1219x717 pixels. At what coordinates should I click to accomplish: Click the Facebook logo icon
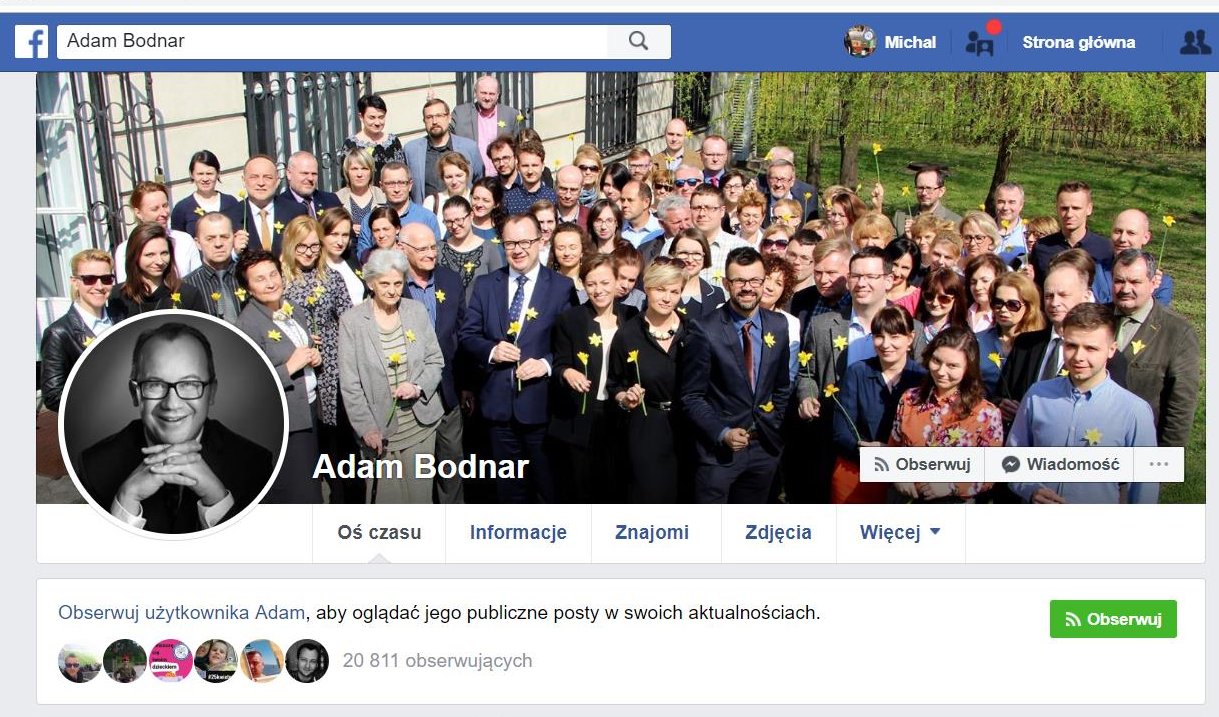pyautogui.click(x=32, y=42)
